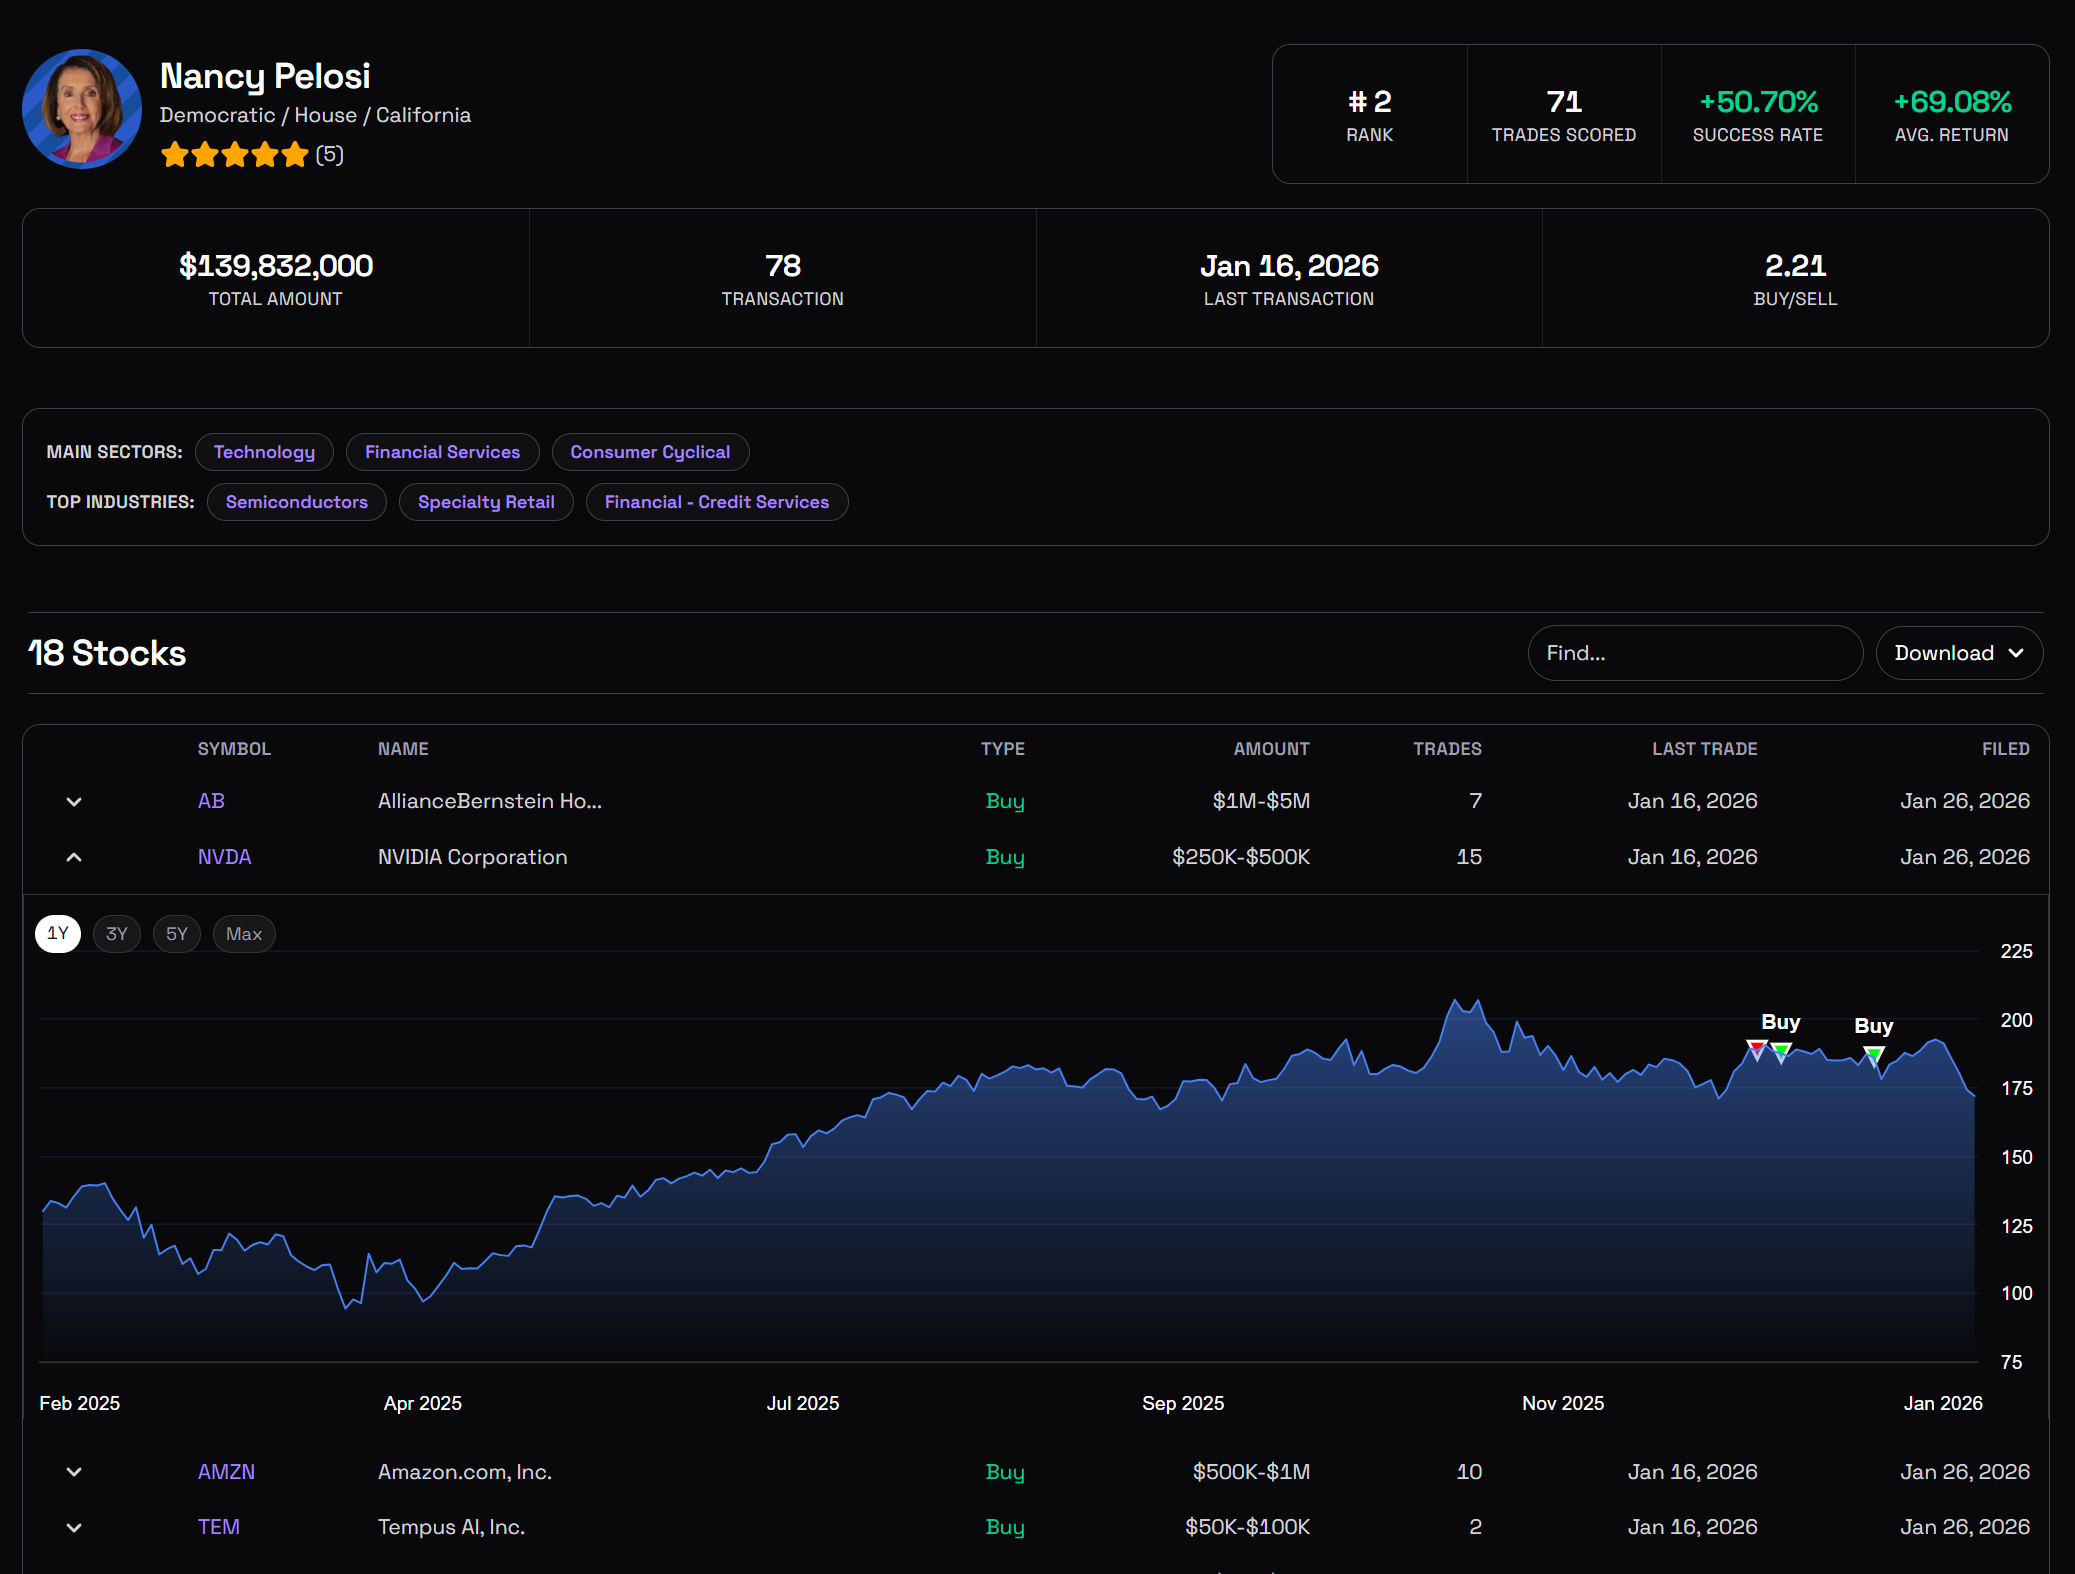This screenshot has height=1574, width=2075.
Task: Sort by the LAST TRADE column header
Action: click(x=1704, y=749)
